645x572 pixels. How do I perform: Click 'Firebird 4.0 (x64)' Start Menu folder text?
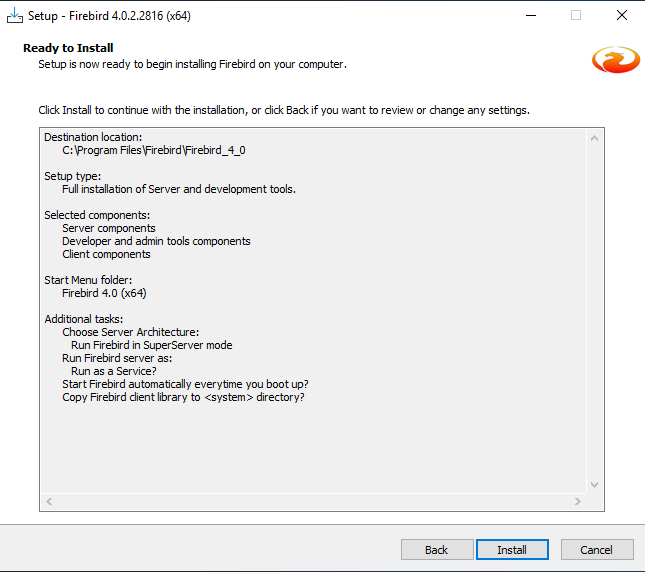point(105,293)
